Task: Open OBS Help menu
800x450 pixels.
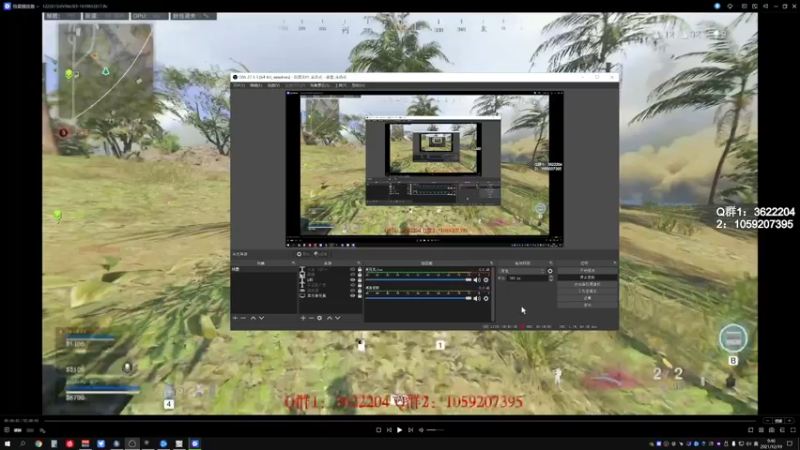Action: coord(358,85)
